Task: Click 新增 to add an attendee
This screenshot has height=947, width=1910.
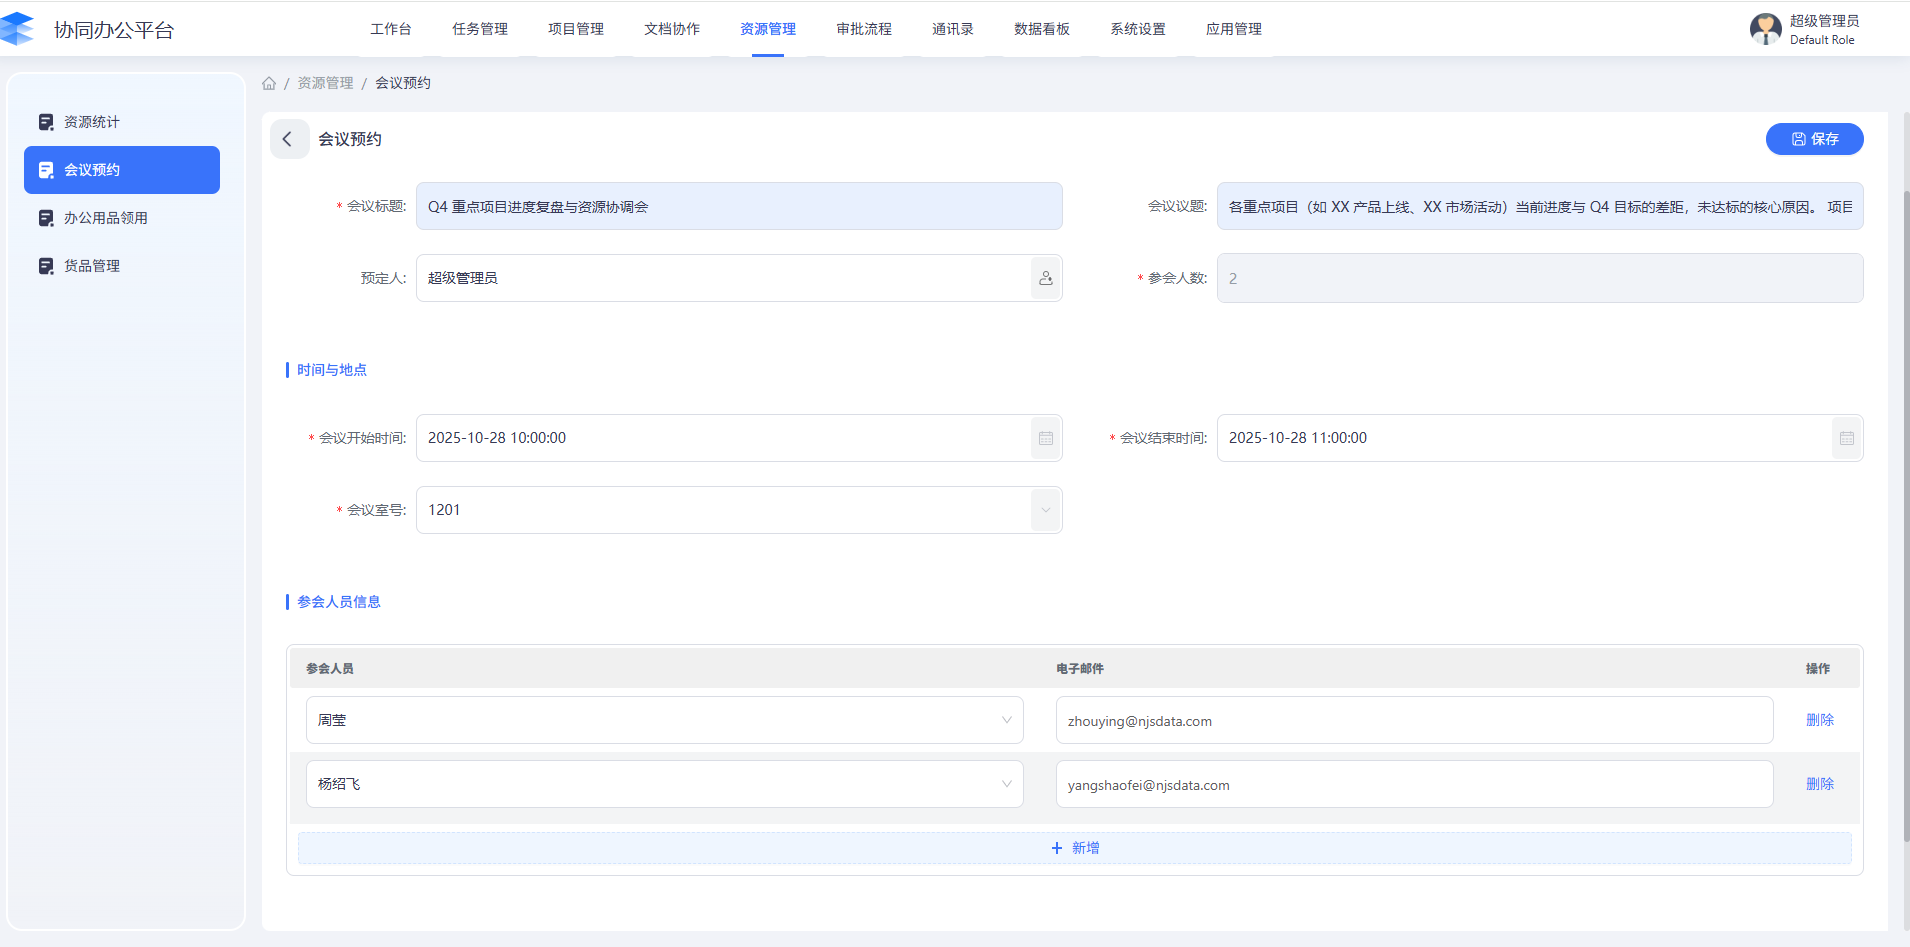Action: pyautogui.click(x=1074, y=848)
